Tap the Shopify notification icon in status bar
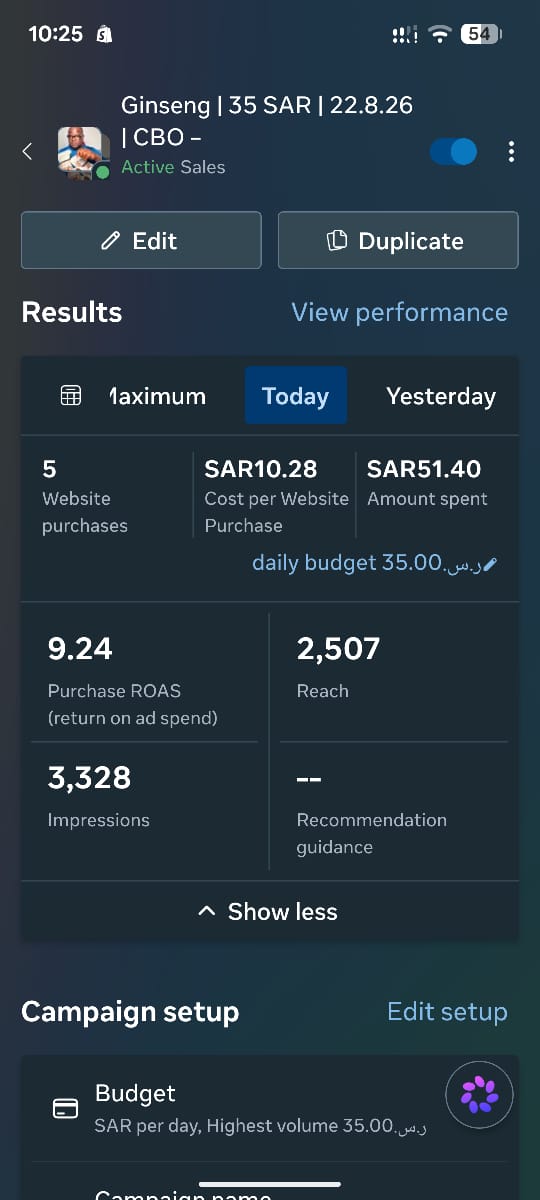Viewport: 540px width, 1200px height. point(105,34)
